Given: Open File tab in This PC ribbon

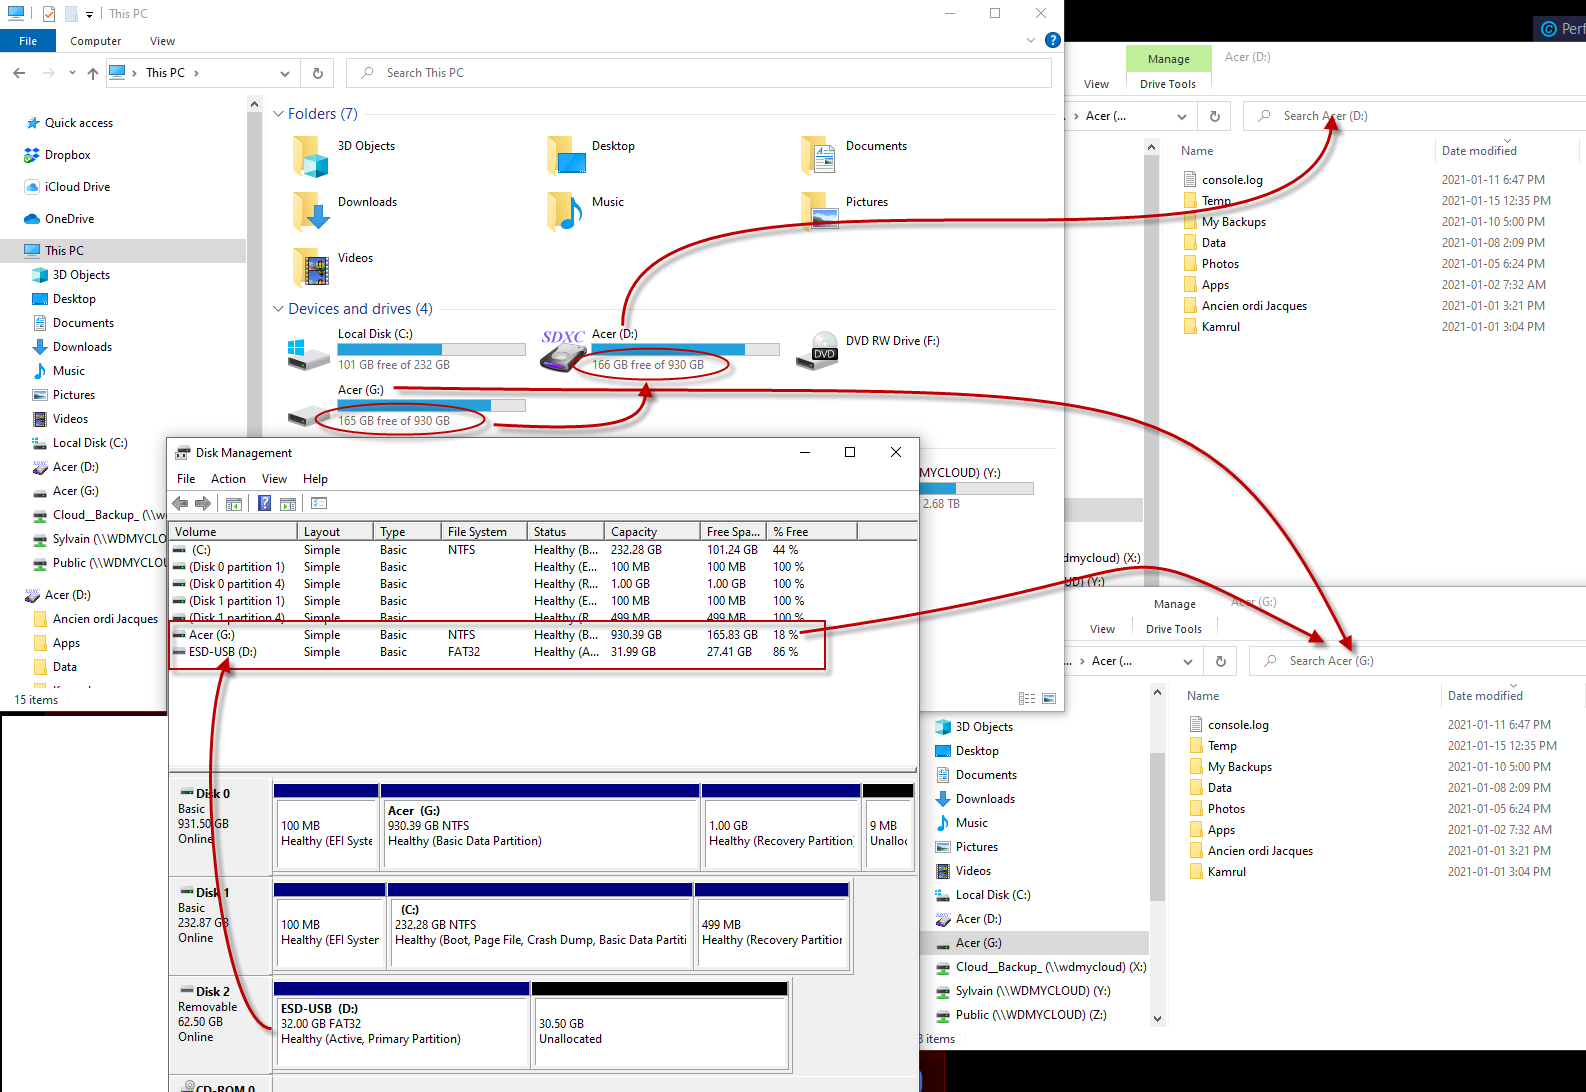Looking at the screenshot, I should pos(28,41).
